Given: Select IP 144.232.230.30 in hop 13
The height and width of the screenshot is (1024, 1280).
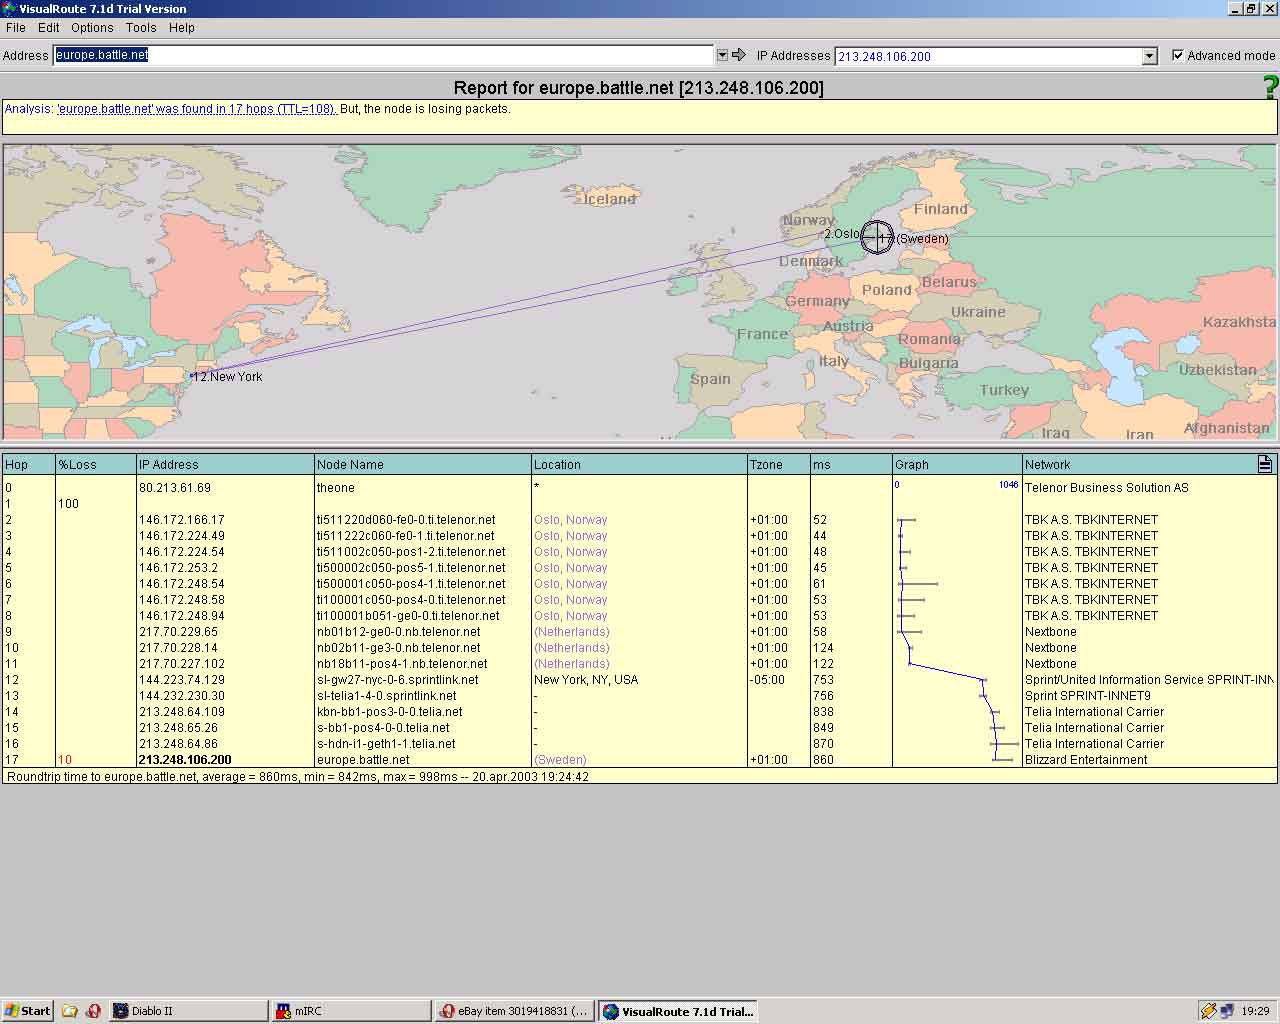Looking at the screenshot, I should [182, 696].
